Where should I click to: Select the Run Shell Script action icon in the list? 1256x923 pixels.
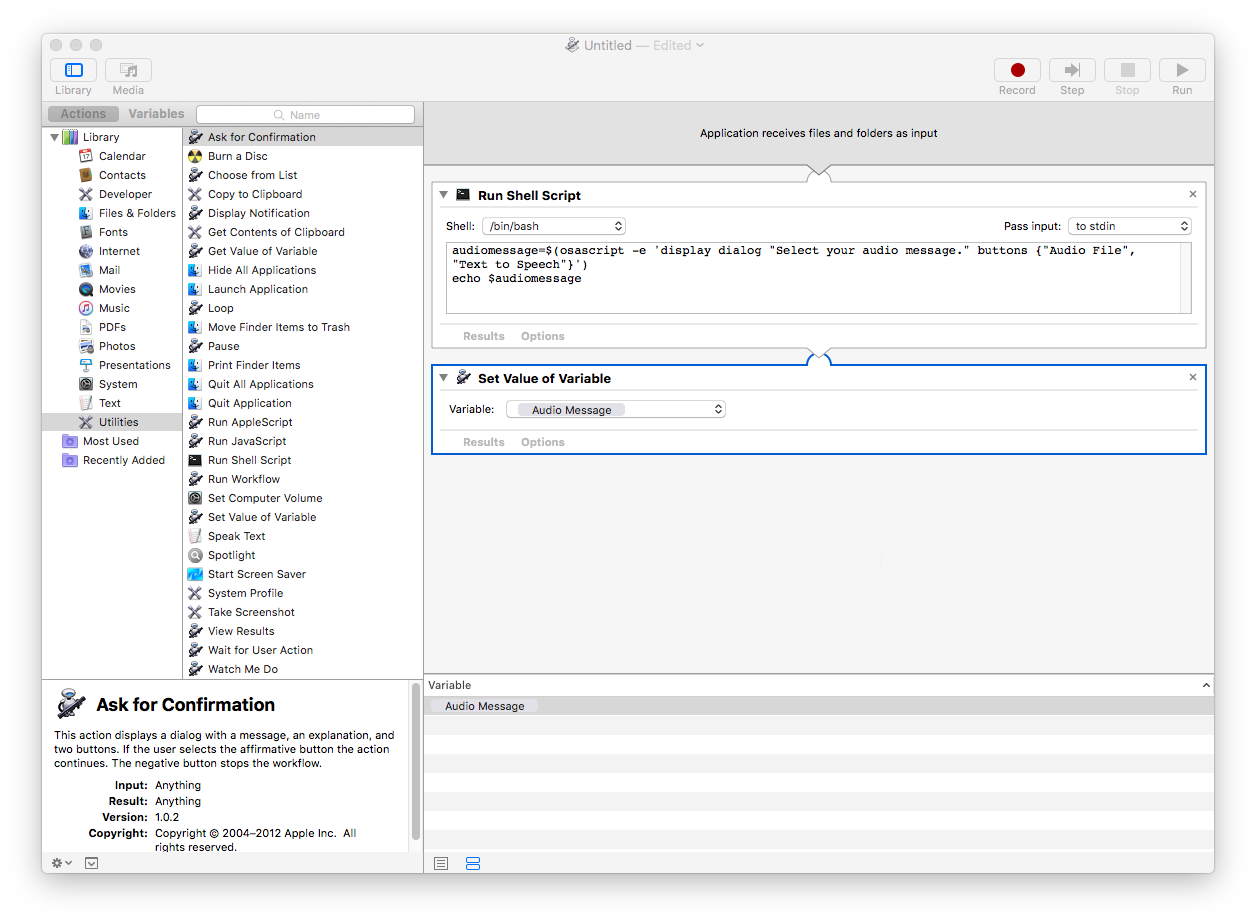(x=195, y=460)
